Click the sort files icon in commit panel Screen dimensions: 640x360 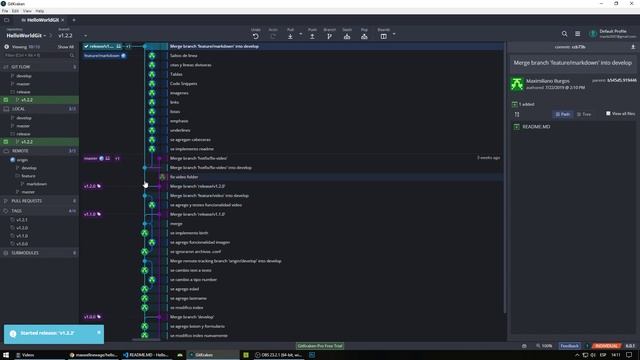click(x=517, y=114)
